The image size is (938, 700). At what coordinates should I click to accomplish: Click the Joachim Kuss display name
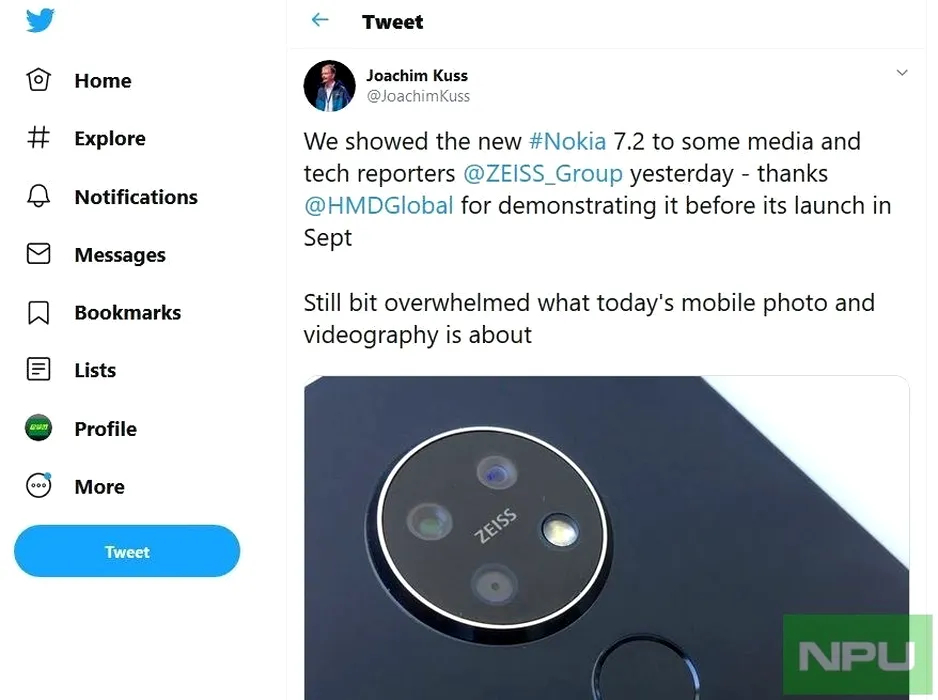coord(417,76)
